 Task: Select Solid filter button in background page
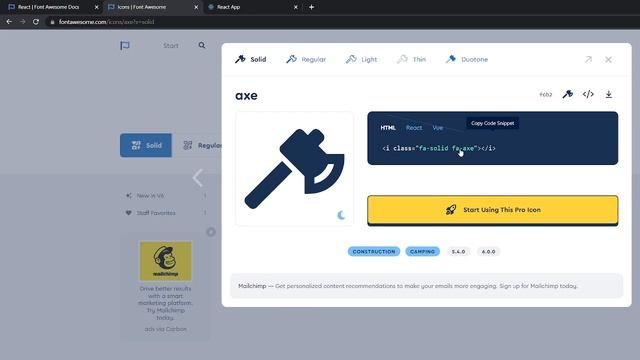pyautogui.click(x=146, y=145)
